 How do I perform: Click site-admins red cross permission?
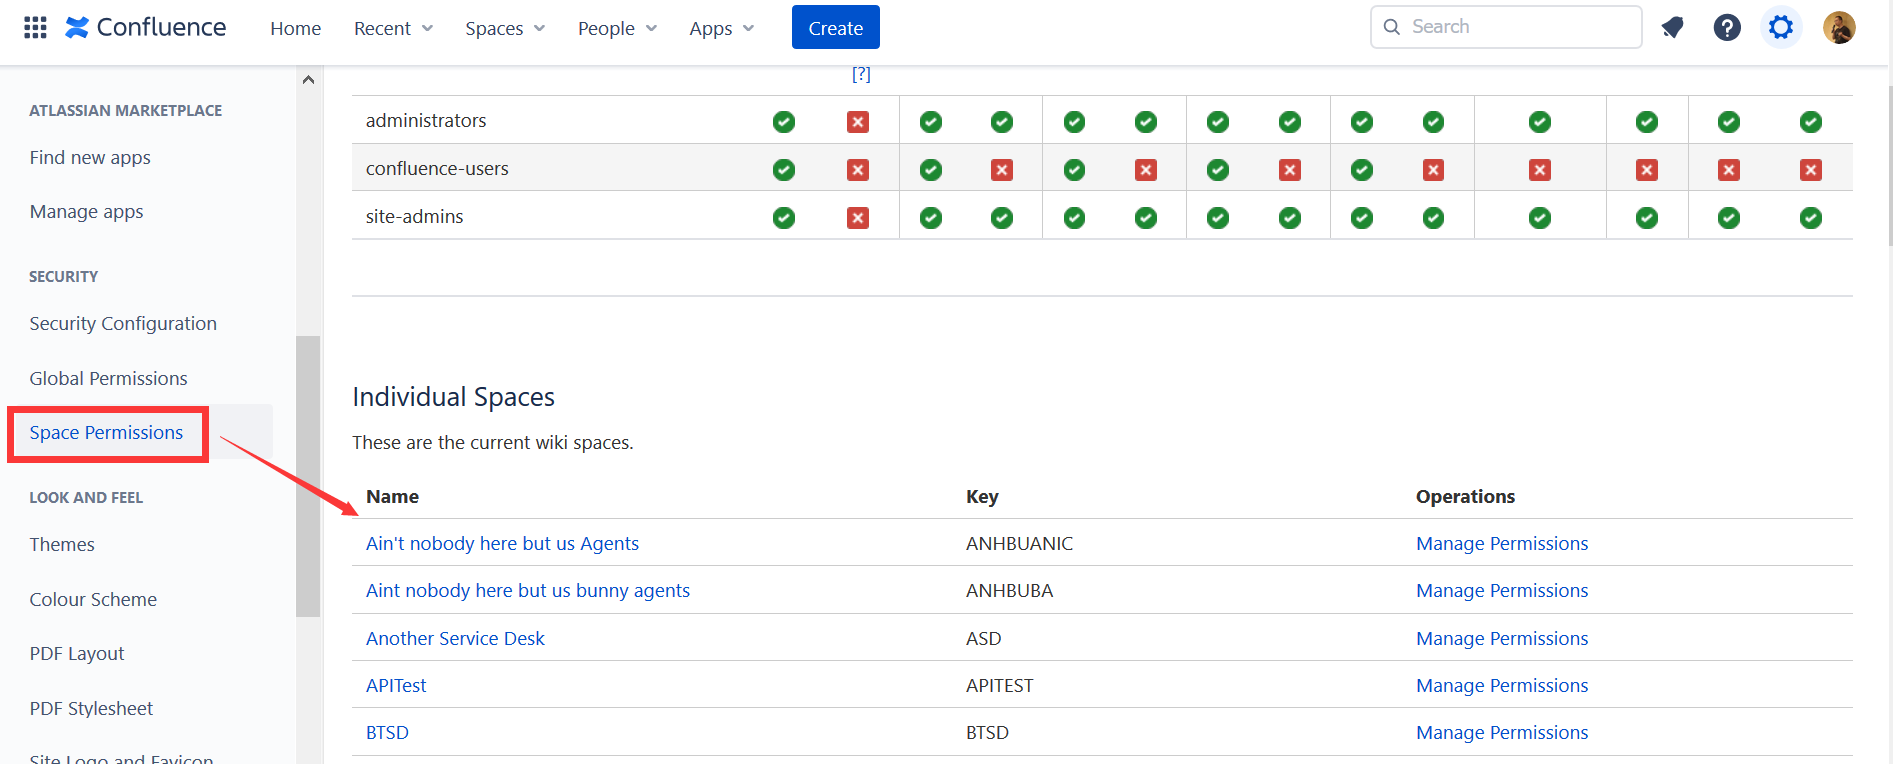click(858, 218)
